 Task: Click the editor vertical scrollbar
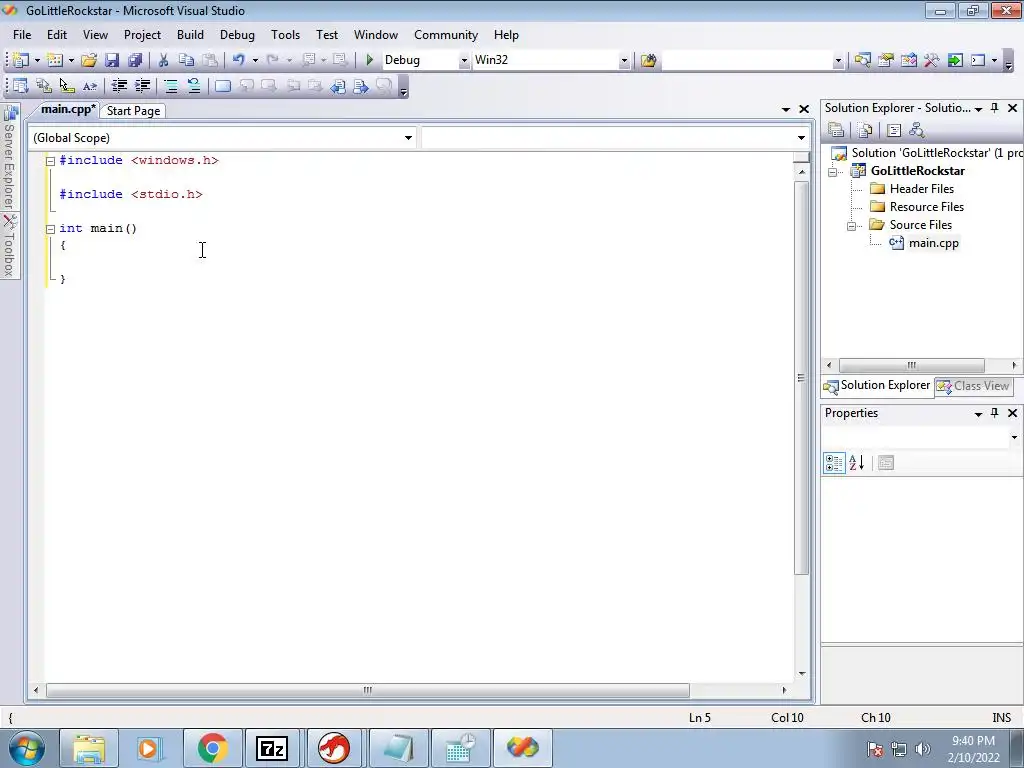[x=801, y=378]
